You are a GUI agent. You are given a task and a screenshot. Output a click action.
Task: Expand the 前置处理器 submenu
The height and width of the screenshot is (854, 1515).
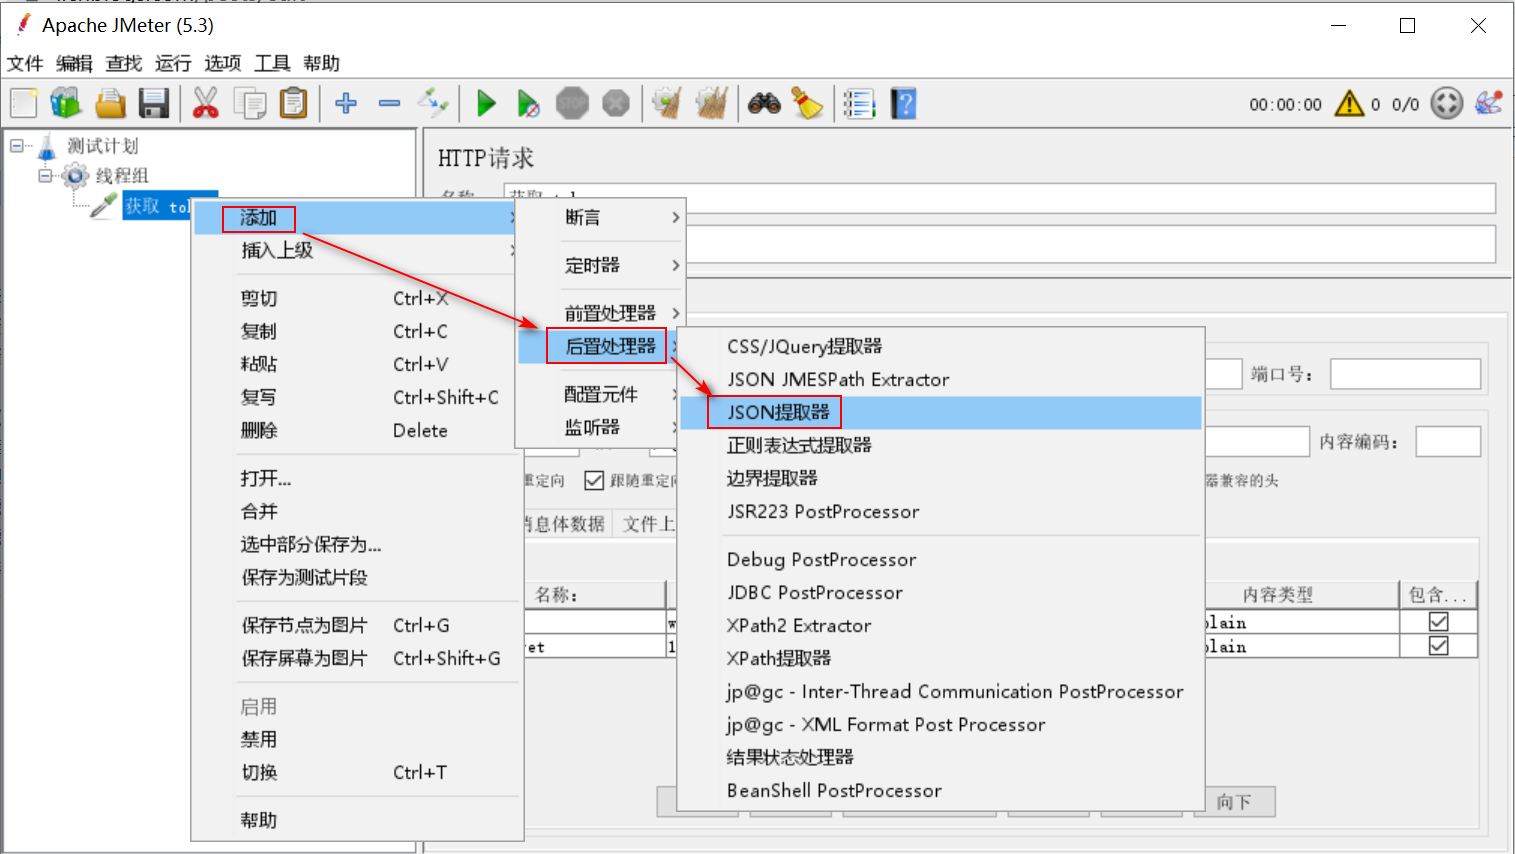pos(602,313)
